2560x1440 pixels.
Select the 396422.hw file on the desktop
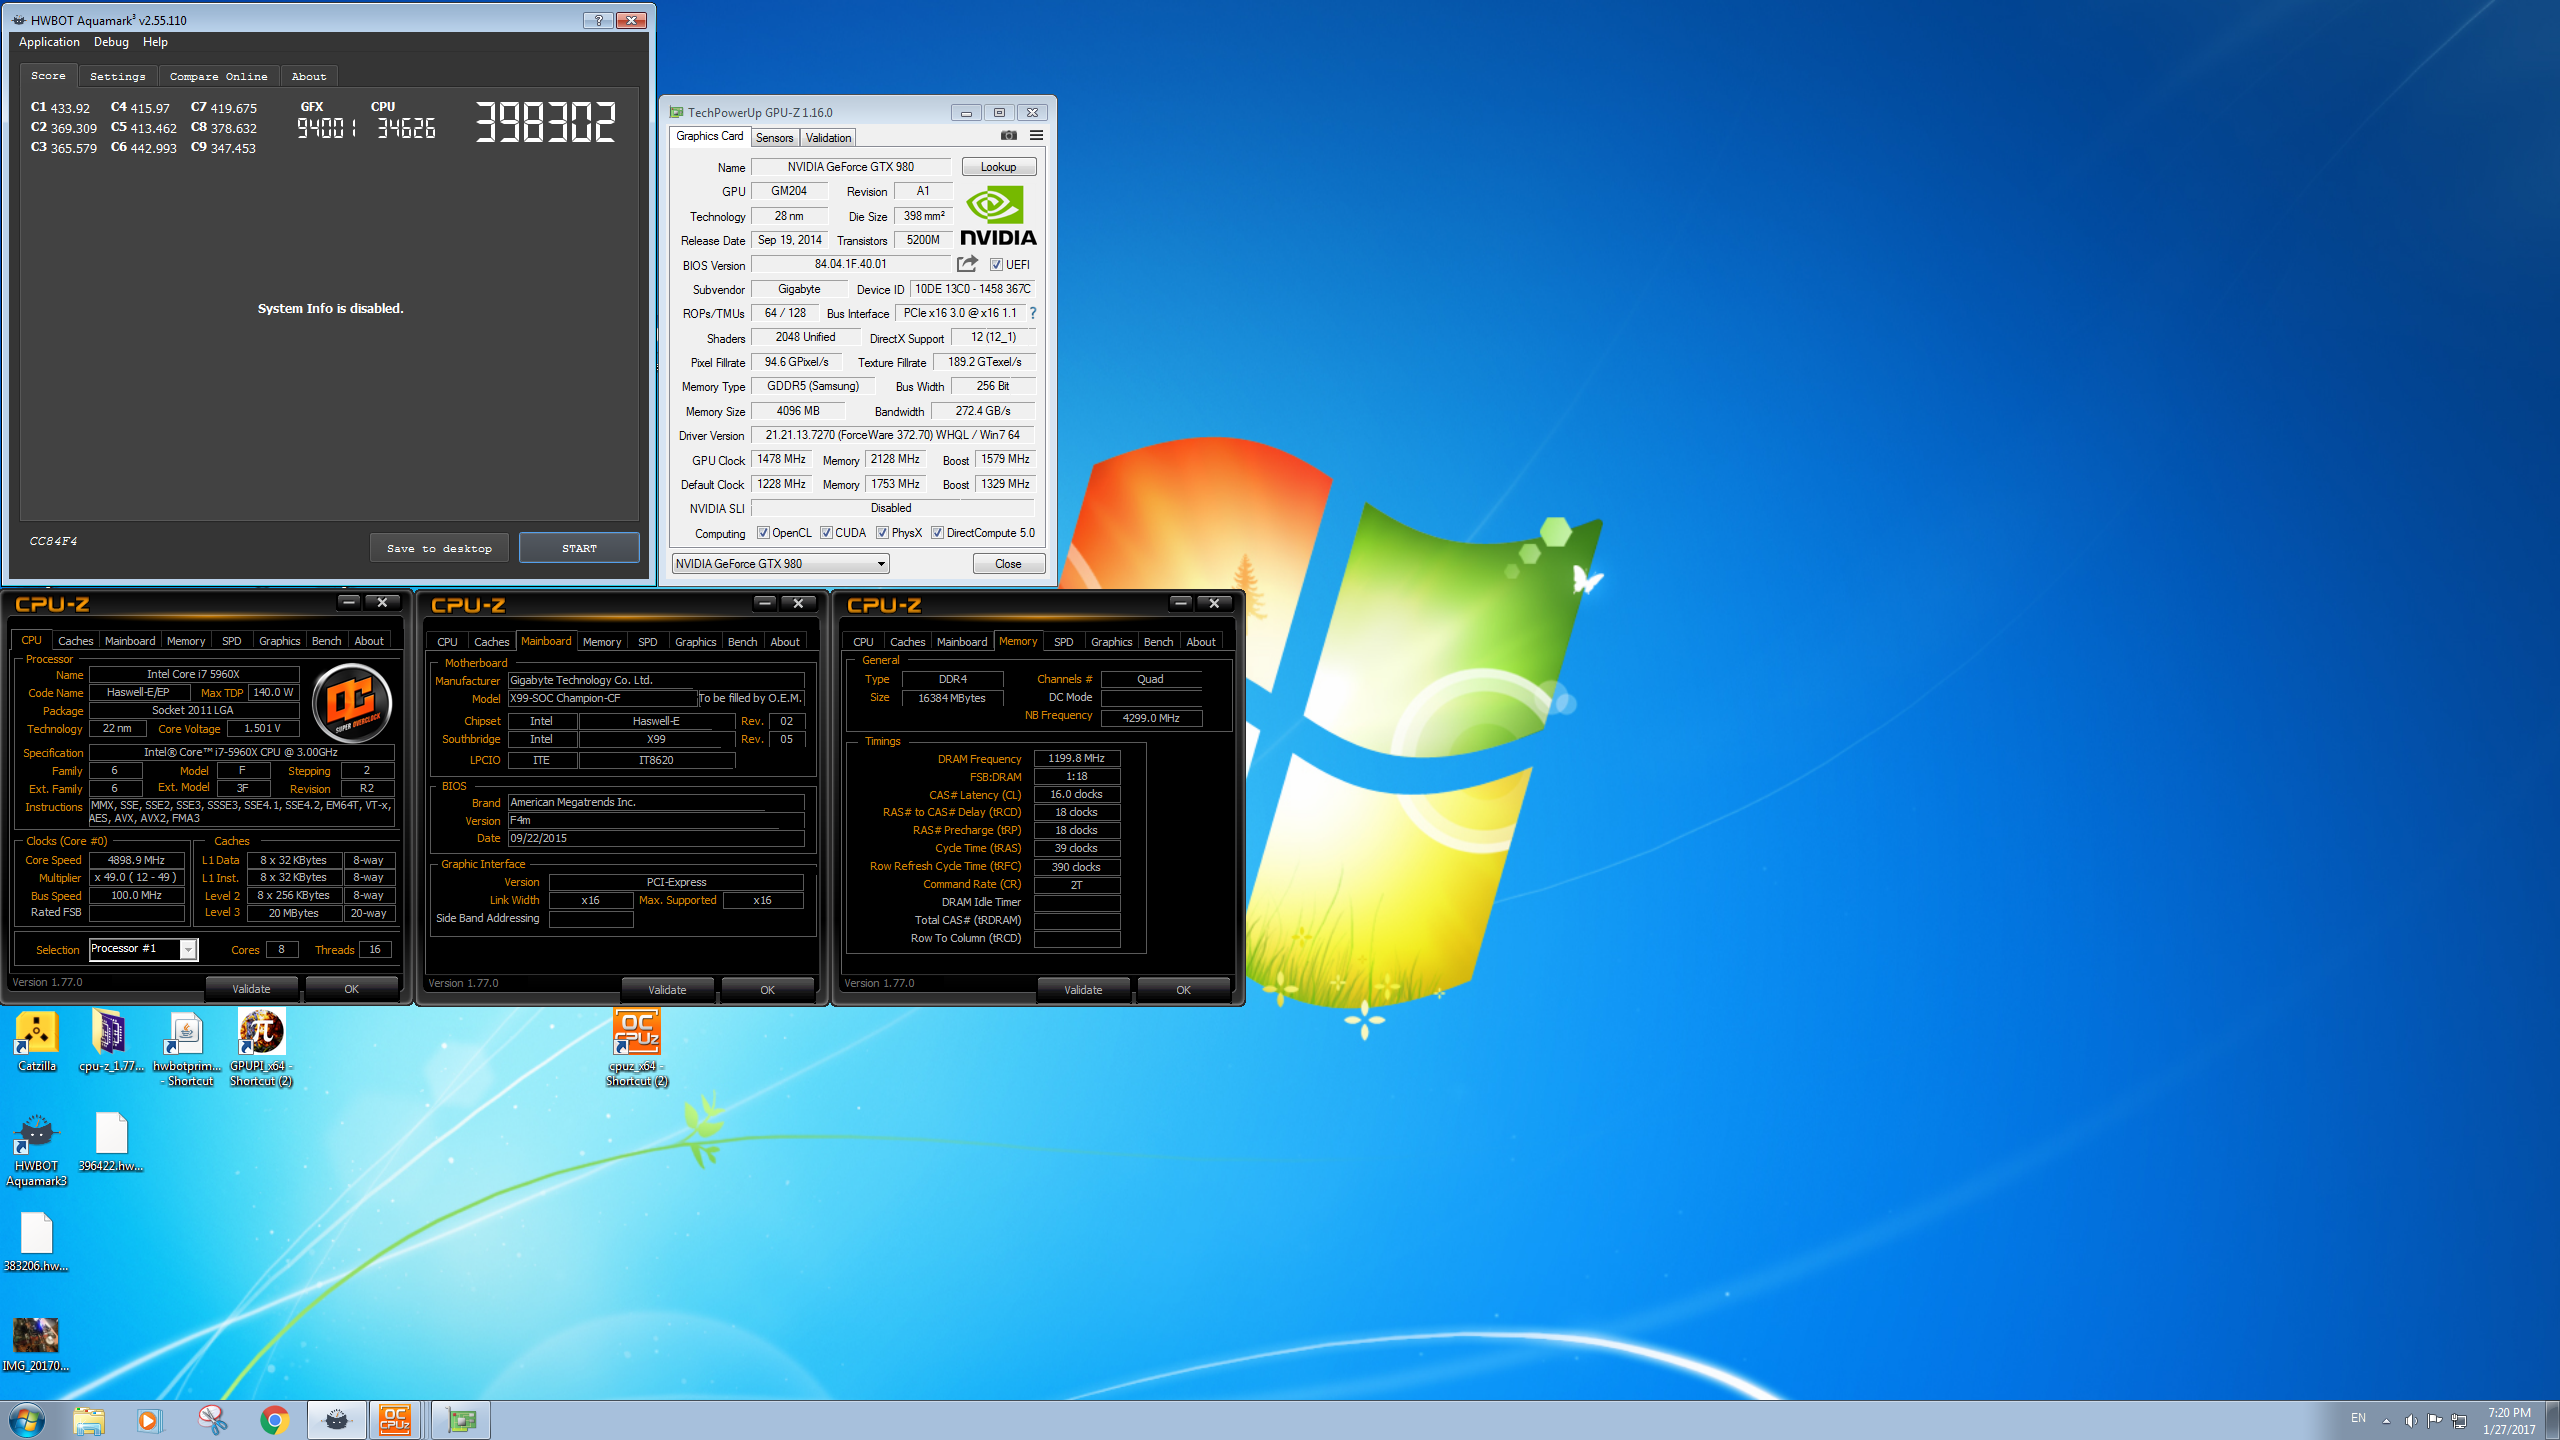[111, 1142]
